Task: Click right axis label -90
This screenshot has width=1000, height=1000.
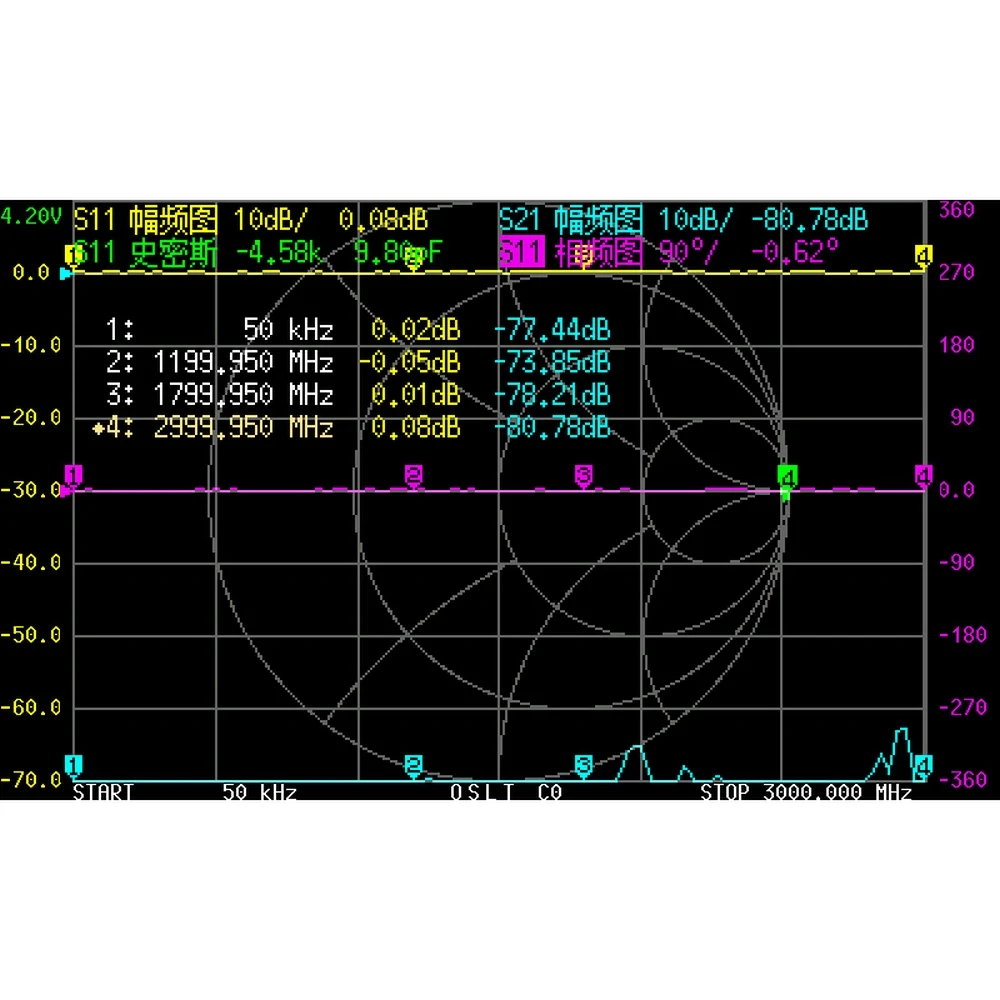Action: pos(957,563)
